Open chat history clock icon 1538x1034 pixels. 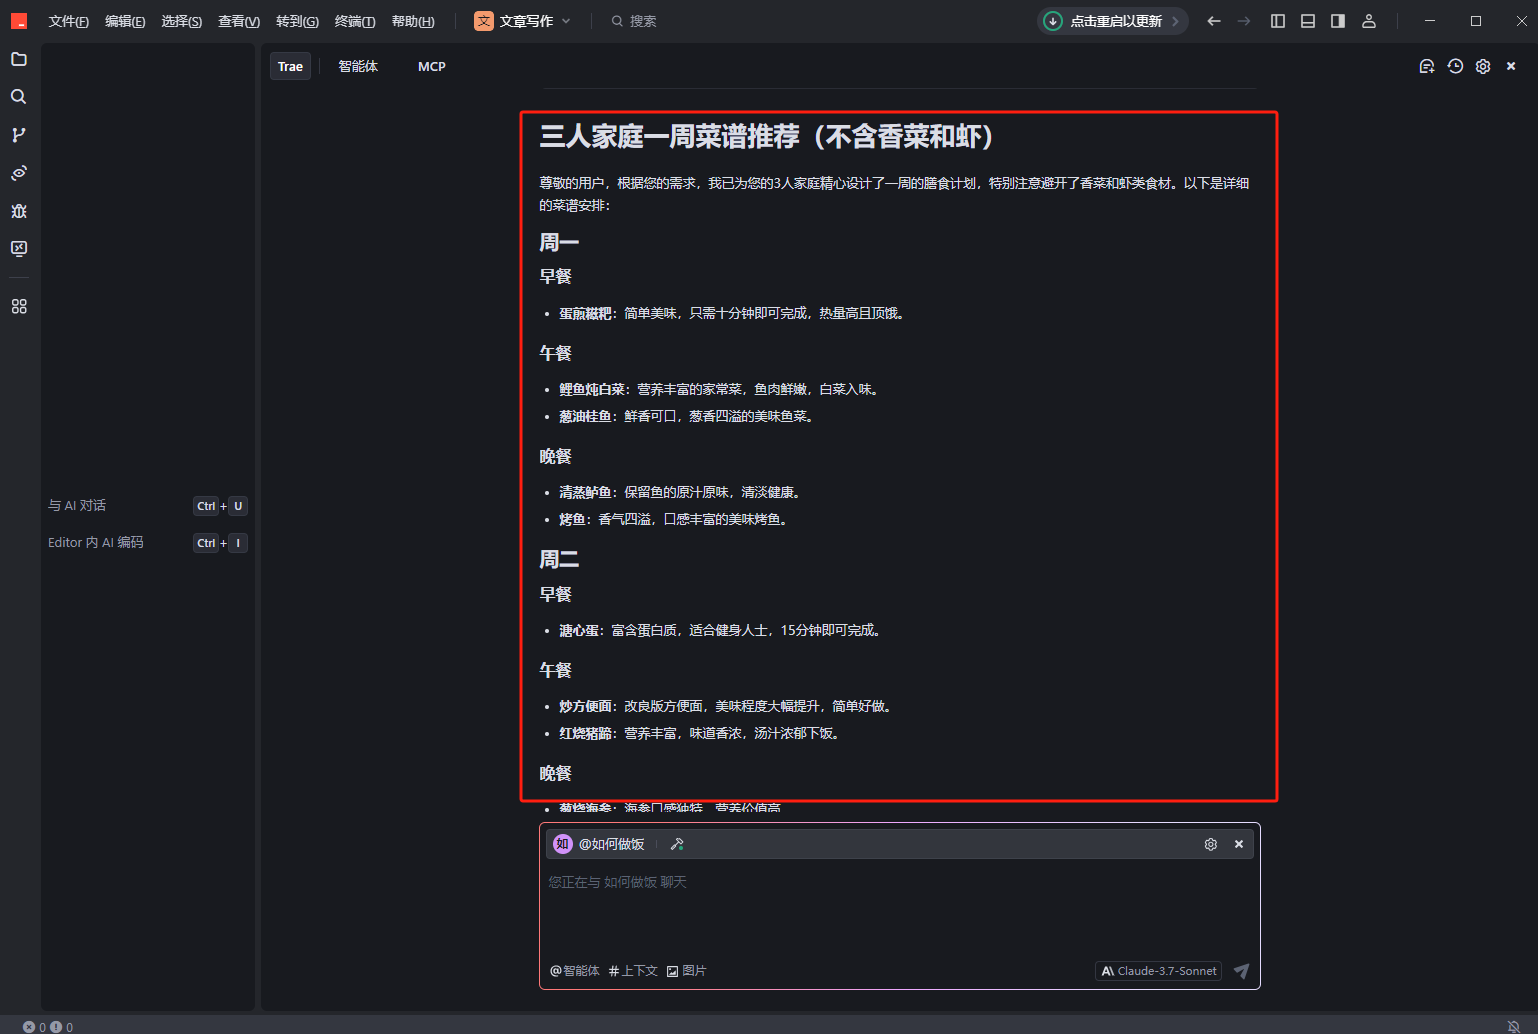click(x=1455, y=66)
